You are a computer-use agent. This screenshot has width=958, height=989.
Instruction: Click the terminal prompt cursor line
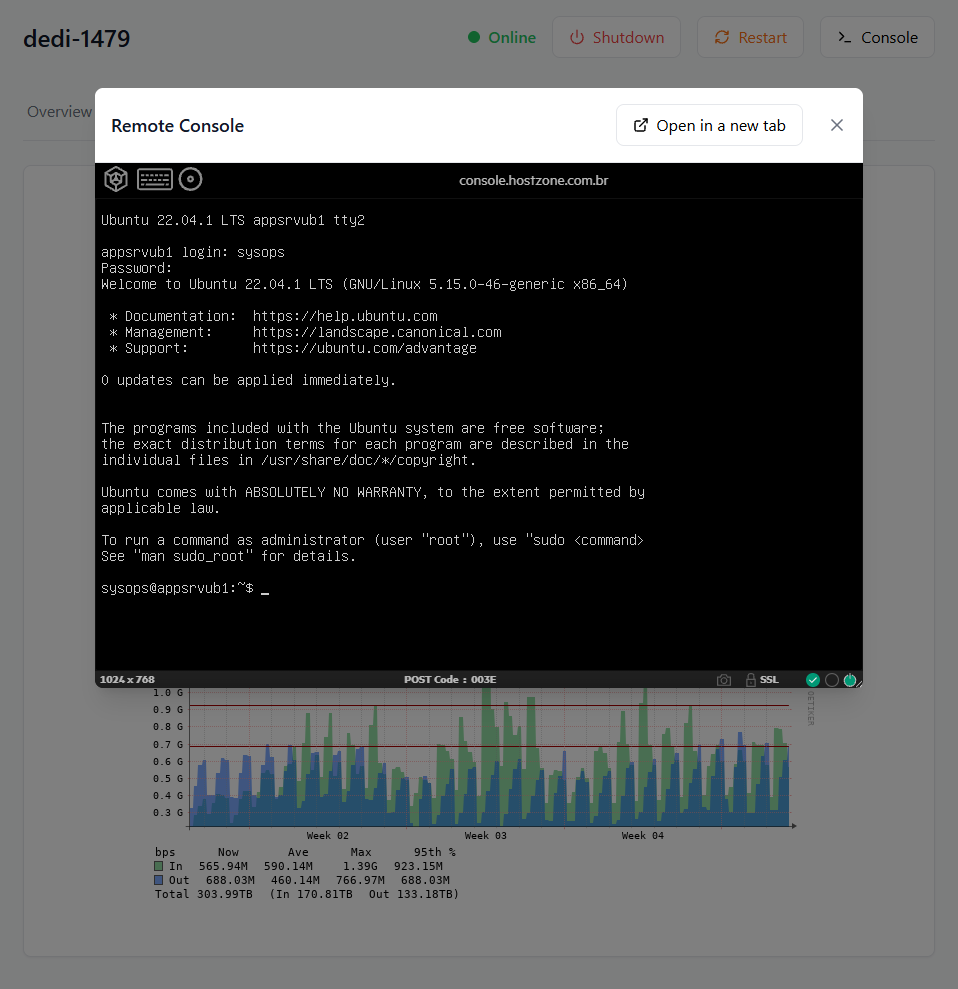tap(185, 588)
